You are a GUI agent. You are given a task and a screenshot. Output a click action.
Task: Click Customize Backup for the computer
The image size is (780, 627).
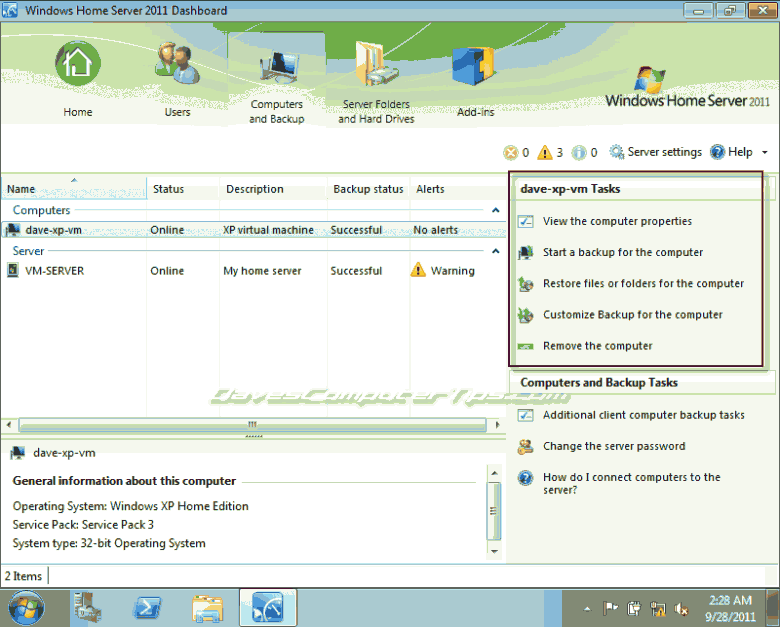pos(633,314)
